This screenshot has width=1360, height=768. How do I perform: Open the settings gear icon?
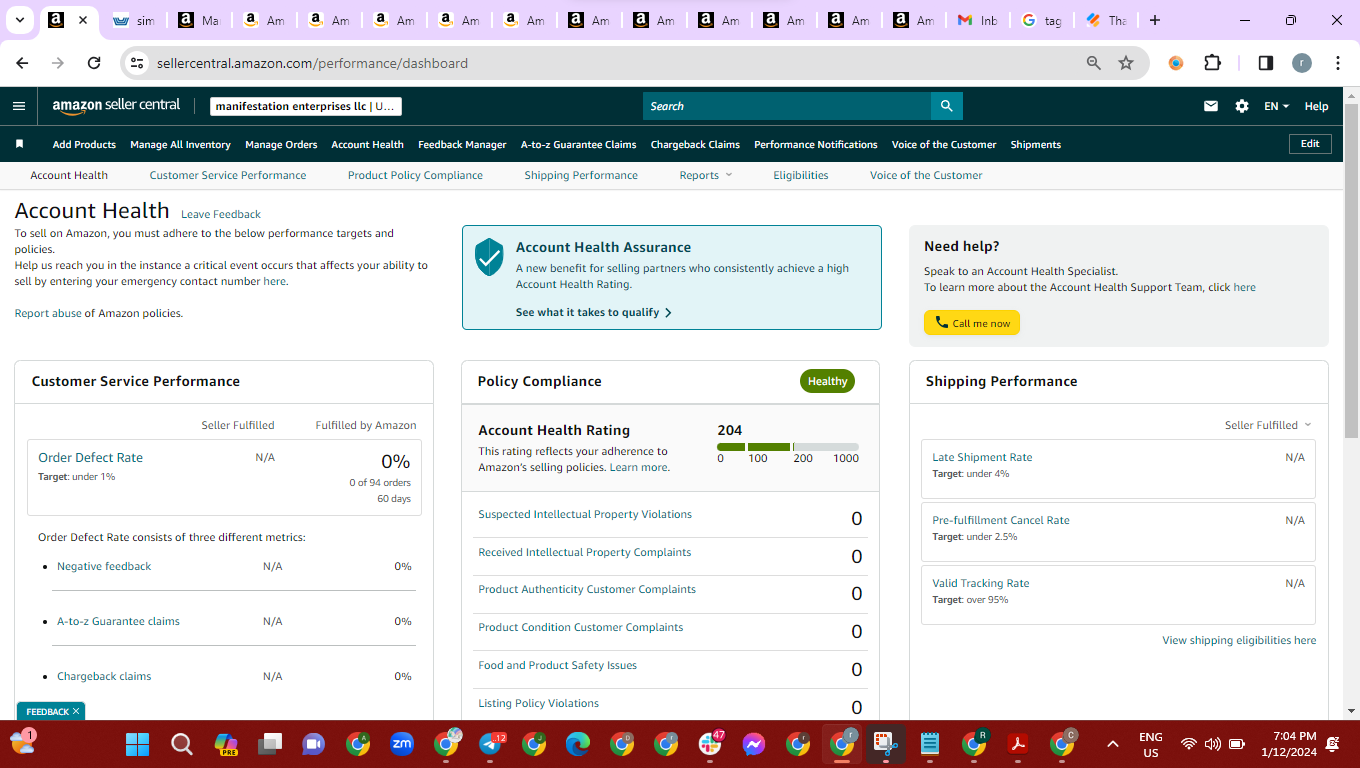click(x=1242, y=106)
